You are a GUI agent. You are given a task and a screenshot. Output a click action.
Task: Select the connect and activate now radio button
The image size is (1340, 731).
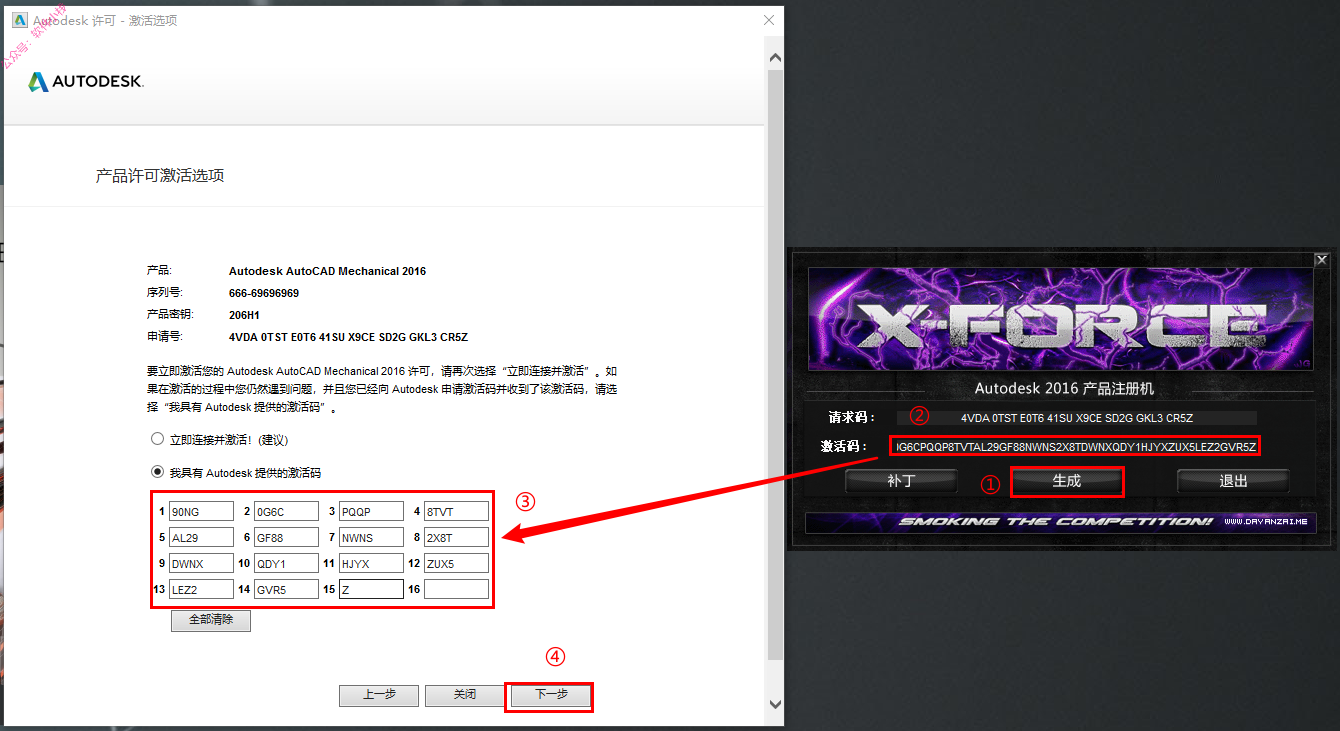click(157, 439)
